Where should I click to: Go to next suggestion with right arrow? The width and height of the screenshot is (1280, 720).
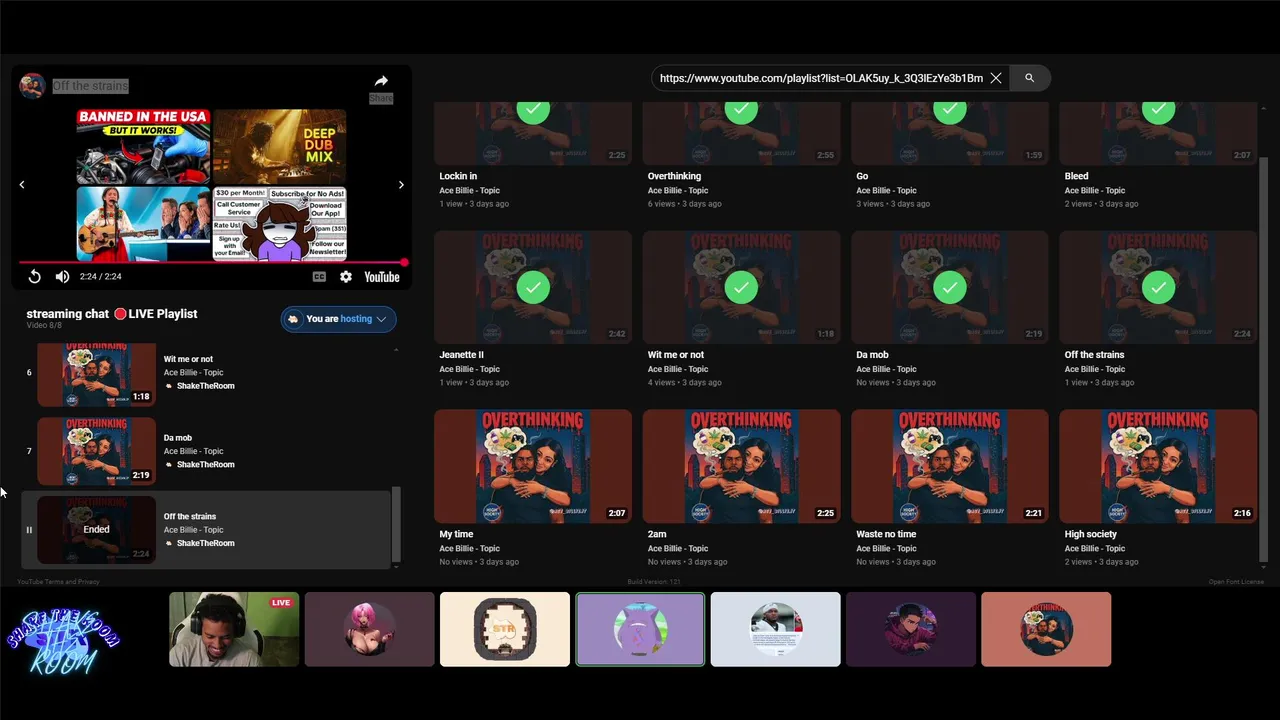pos(401,185)
